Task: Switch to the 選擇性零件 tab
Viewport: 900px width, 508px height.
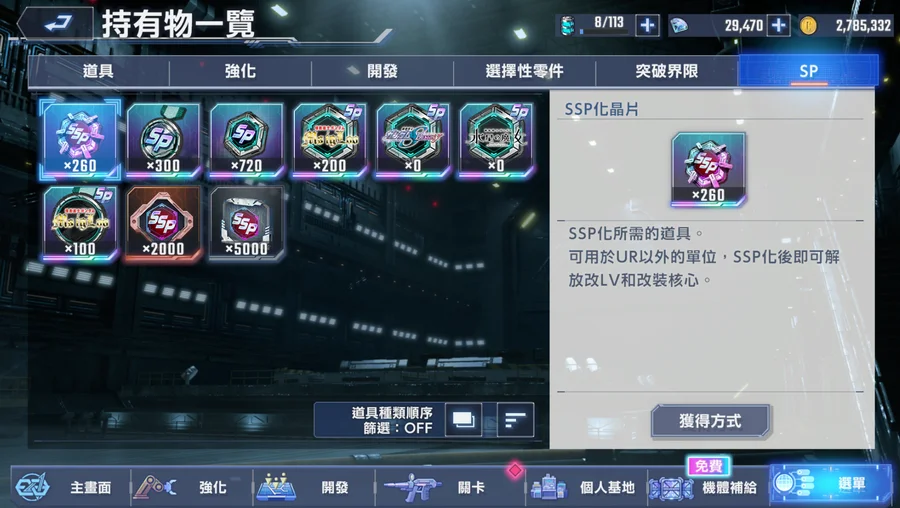Action: [524, 71]
